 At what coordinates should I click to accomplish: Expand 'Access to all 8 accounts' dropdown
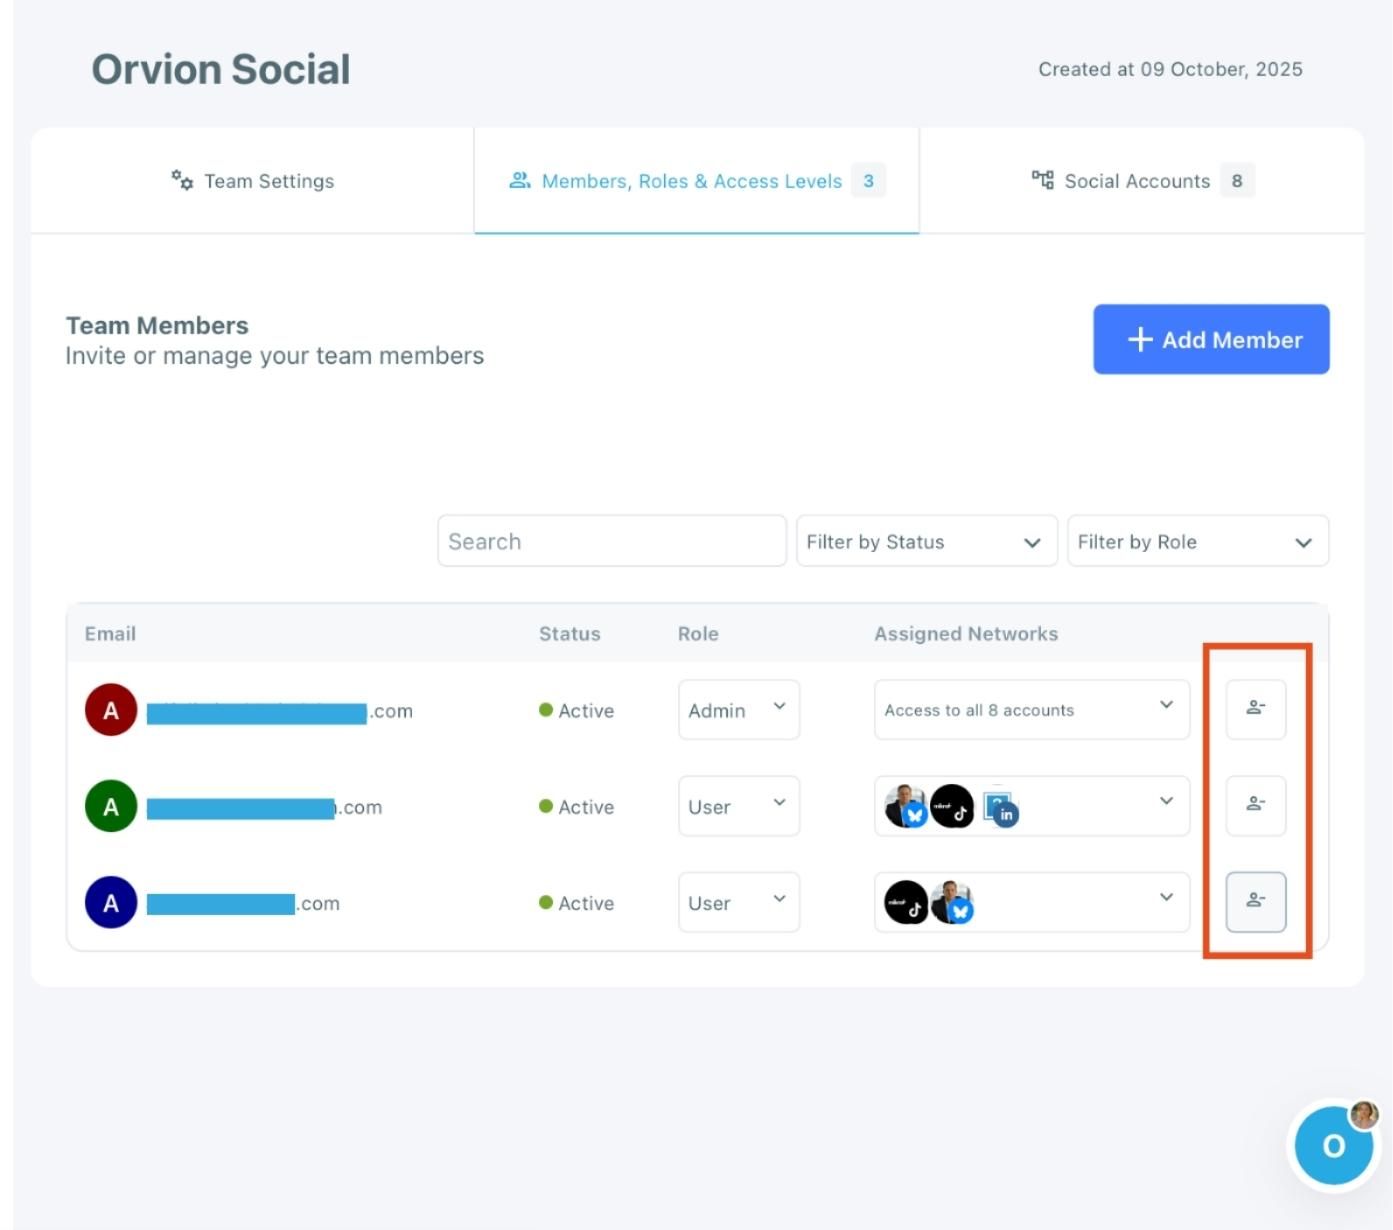(1031, 710)
